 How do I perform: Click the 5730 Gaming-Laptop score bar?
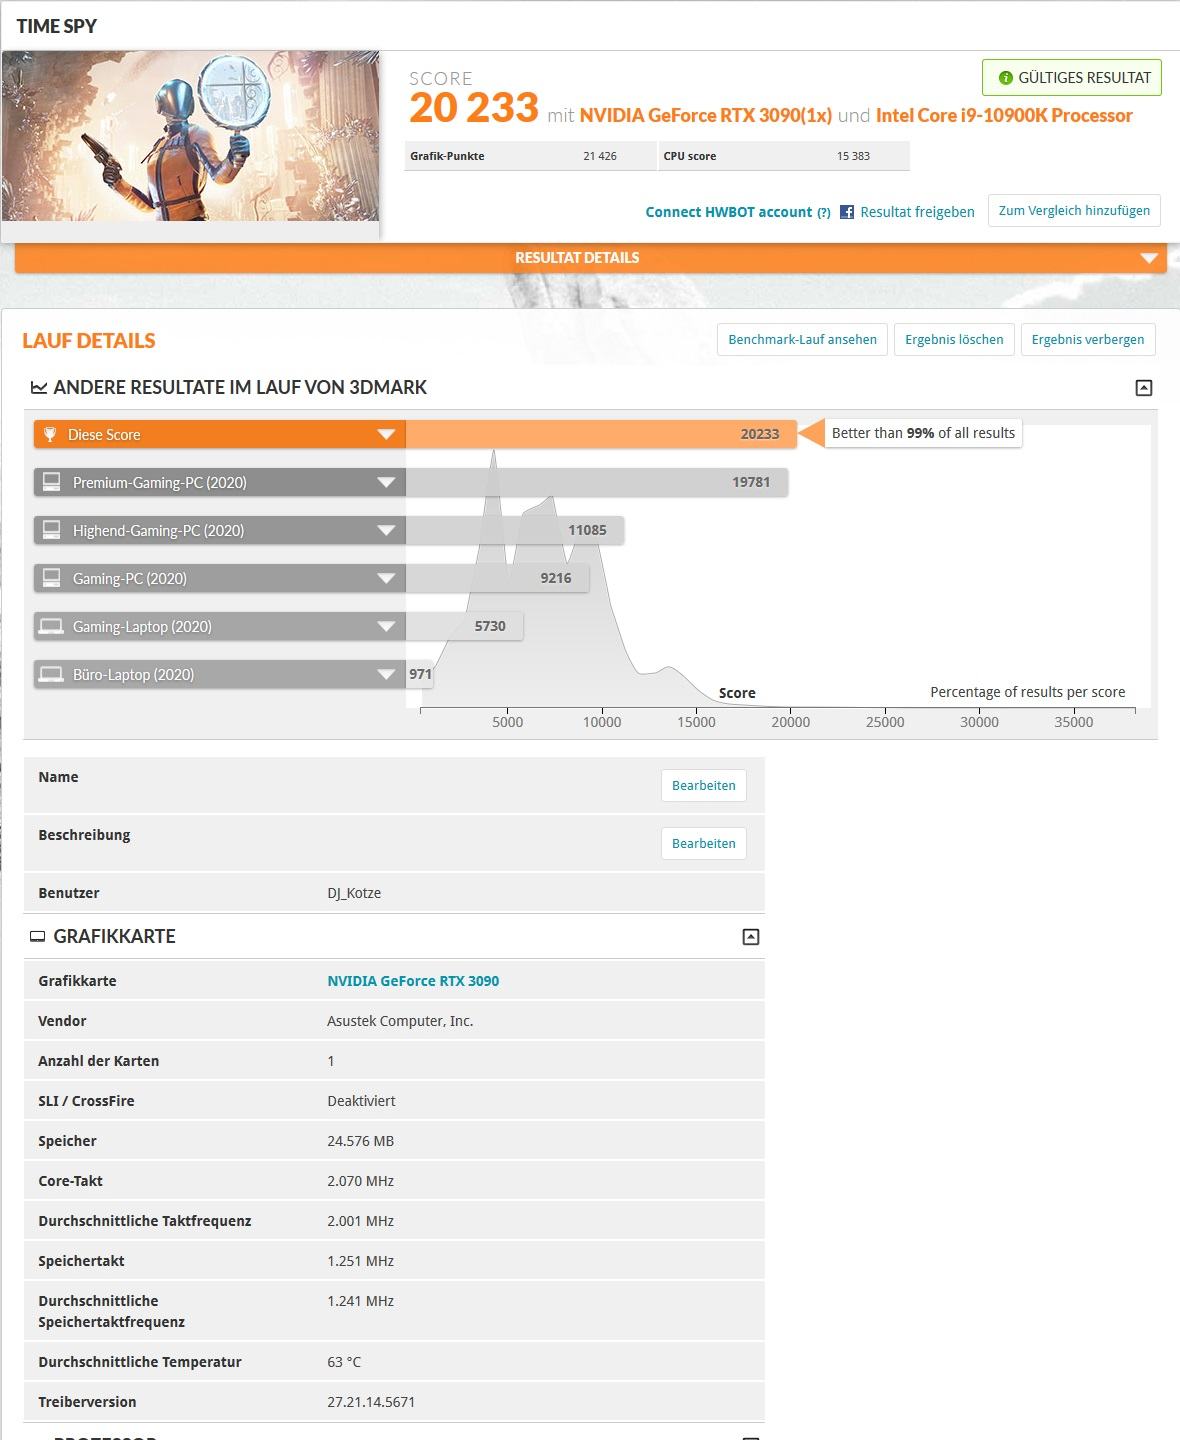(x=464, y=626)
